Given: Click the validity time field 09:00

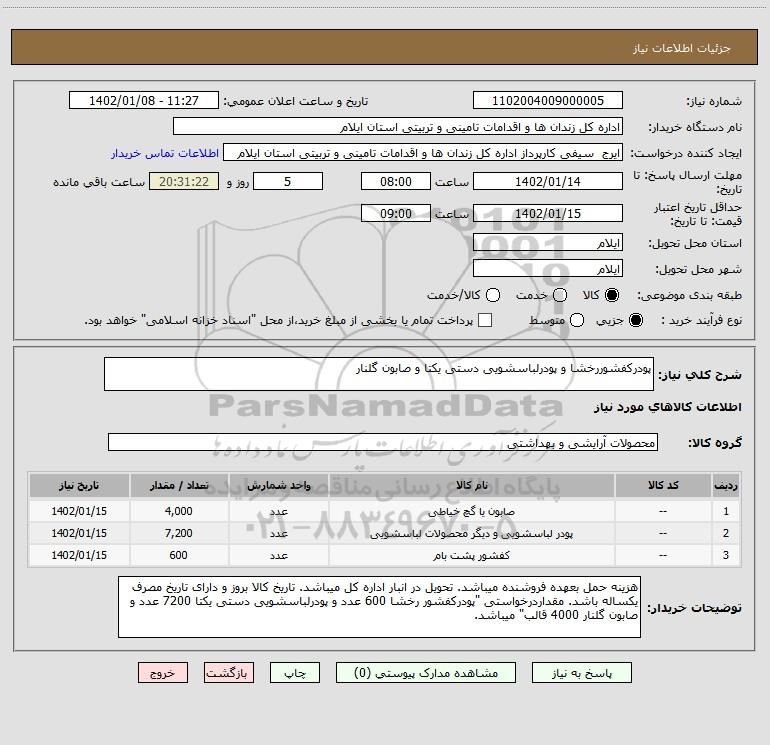Looking at the screenshot, I should [x=396, y=213].
